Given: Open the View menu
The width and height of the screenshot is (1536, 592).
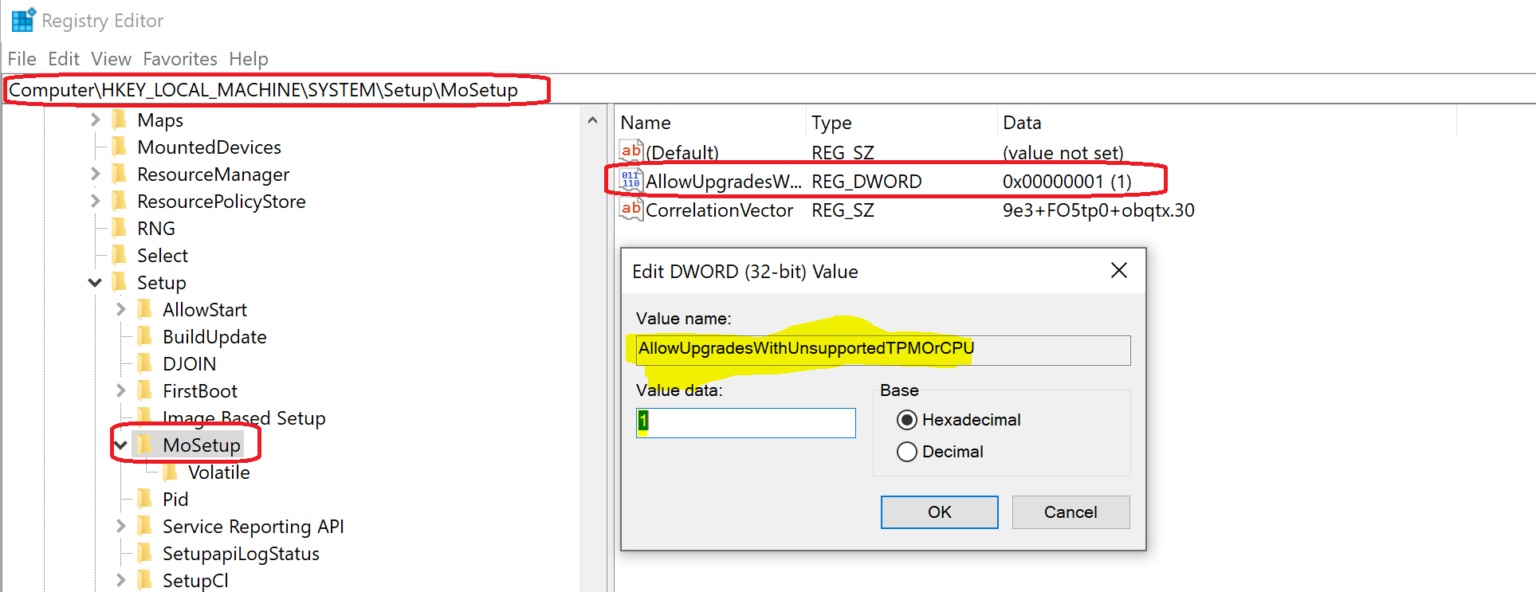Looking at the screenshot, I should click(x=111, y=59).
